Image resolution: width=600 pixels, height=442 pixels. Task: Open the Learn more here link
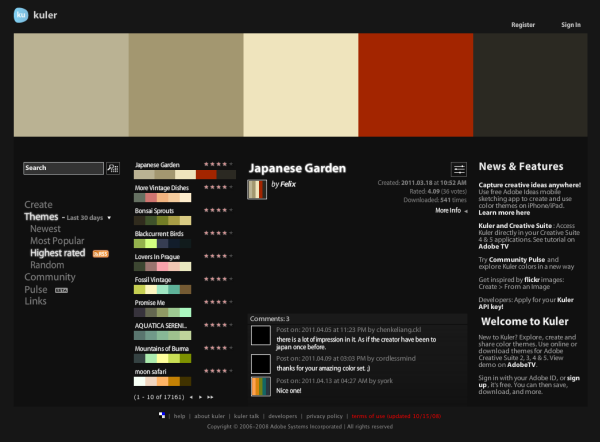click(504, 213)
